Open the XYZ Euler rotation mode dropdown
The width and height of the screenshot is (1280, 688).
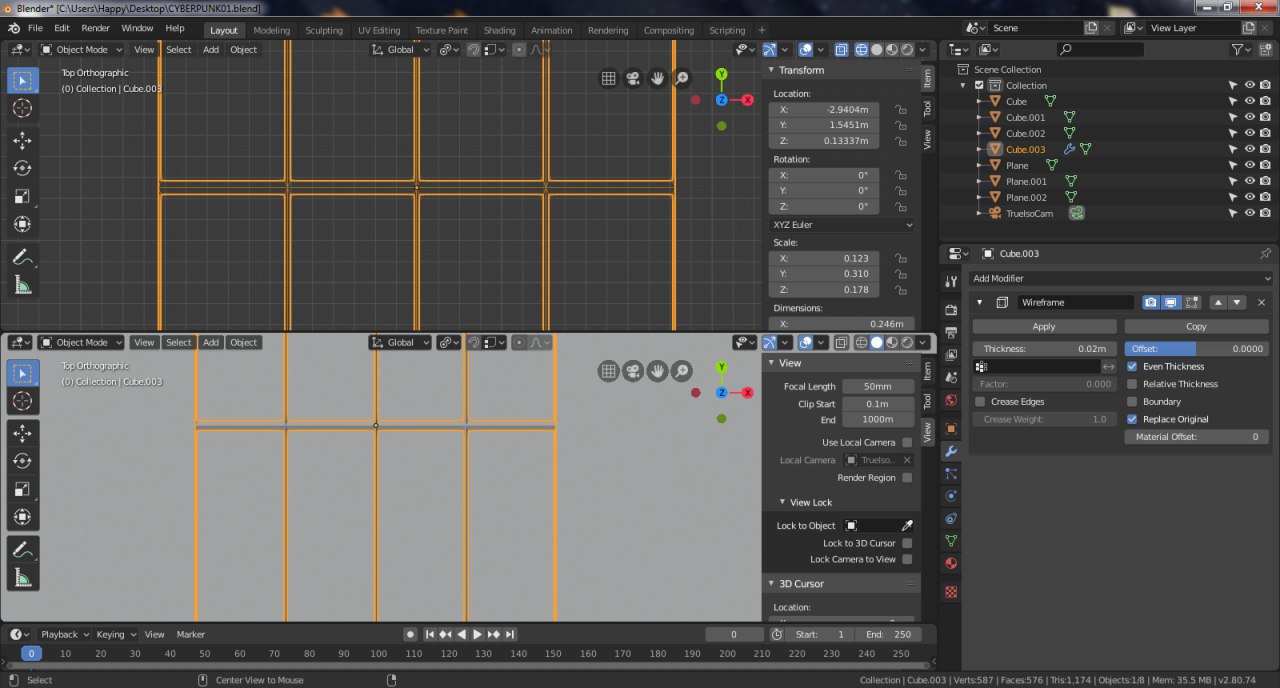842,225
